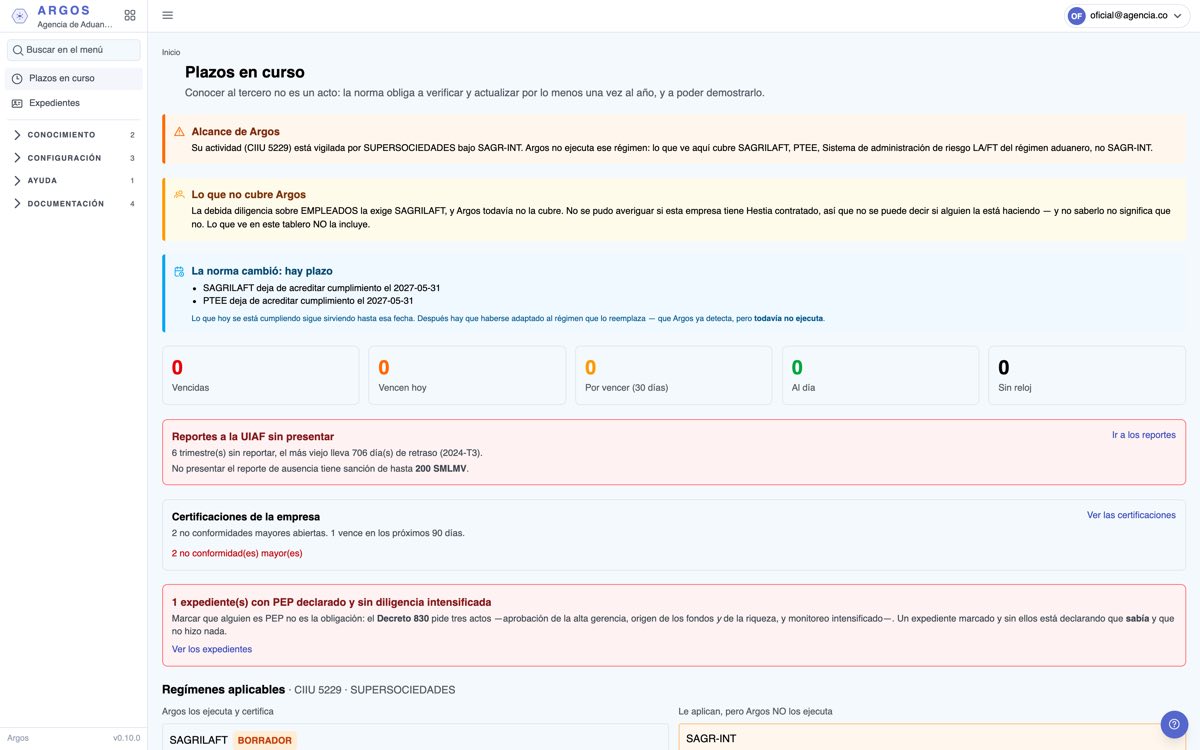1200x750 pixels.
Task: Expand the Documentación section
Action: 74,204
